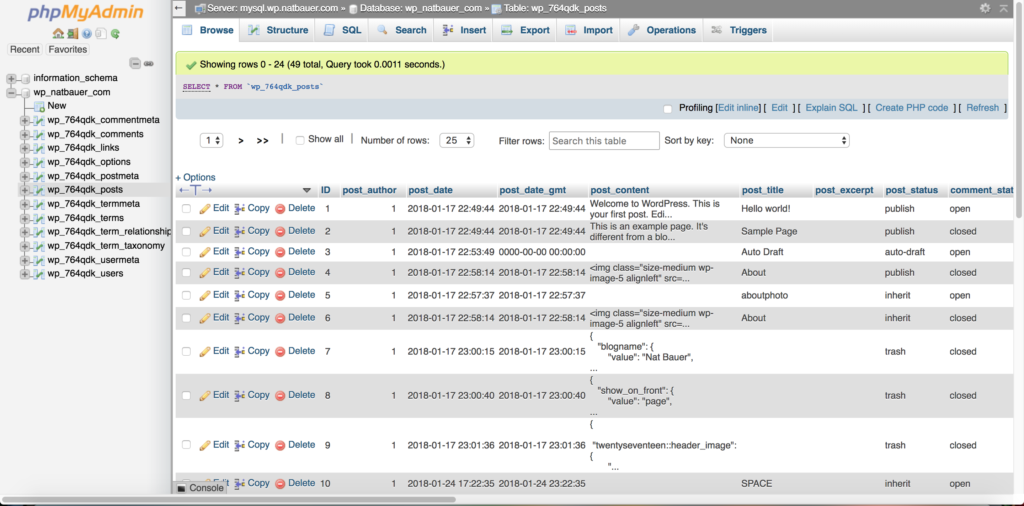
Task: Sort by the post_date column header
Action: 430,190
